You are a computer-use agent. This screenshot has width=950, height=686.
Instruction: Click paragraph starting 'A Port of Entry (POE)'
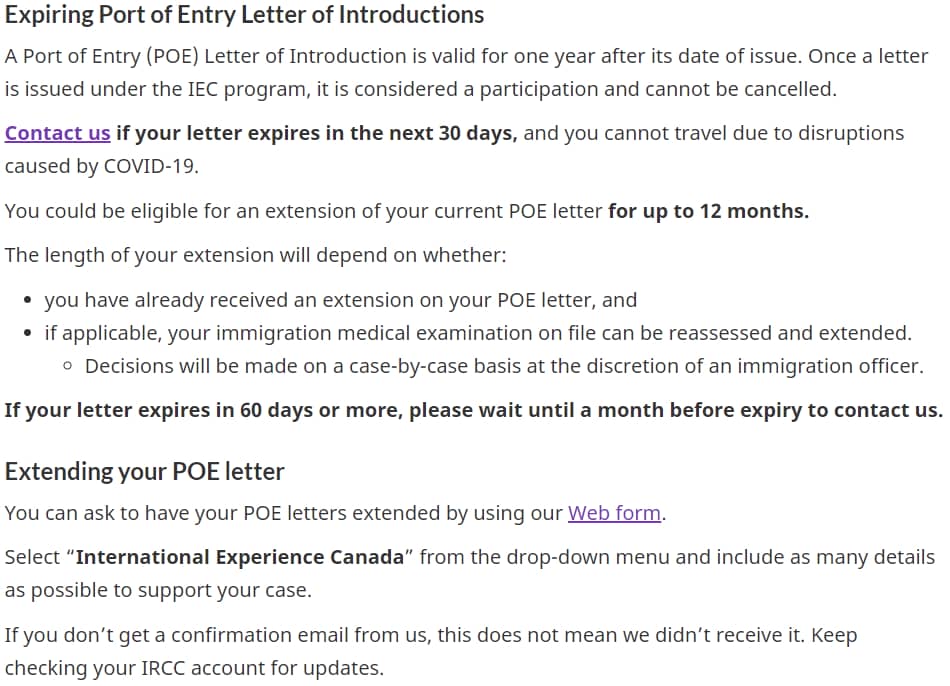point(467,73)
